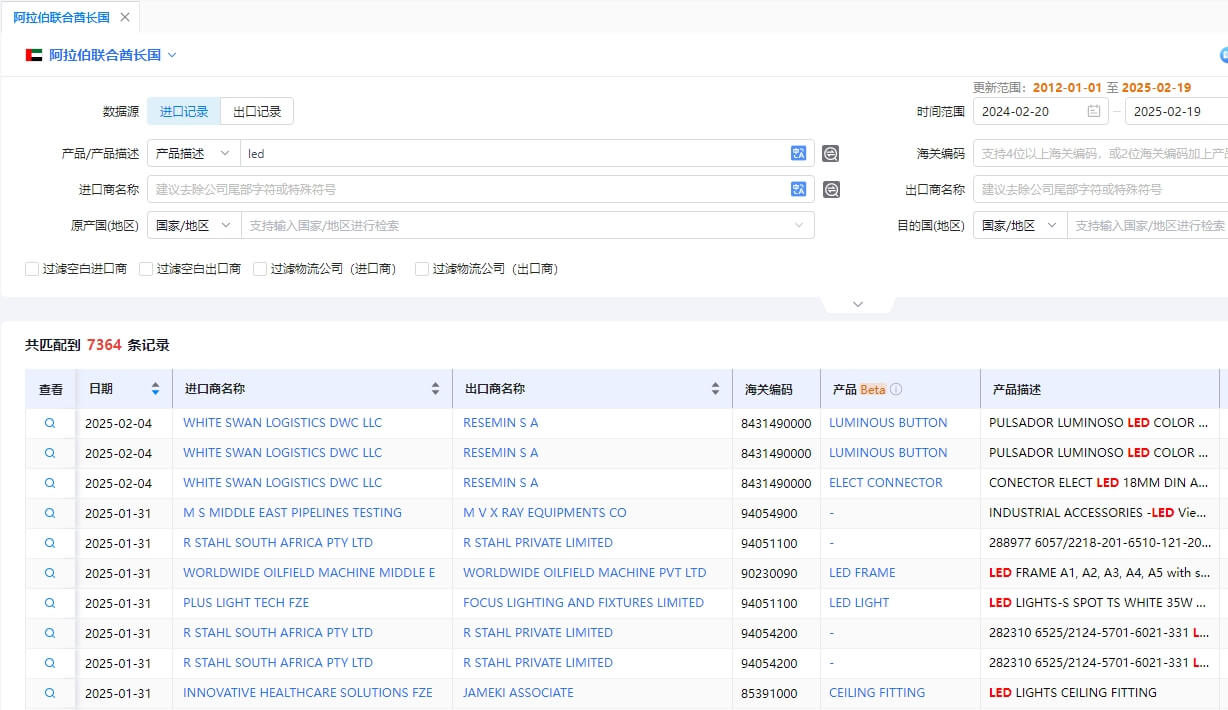Click the 7364 matched records count
The width and height of the screenshot is (1228, 710).
[x=104, y=345]
